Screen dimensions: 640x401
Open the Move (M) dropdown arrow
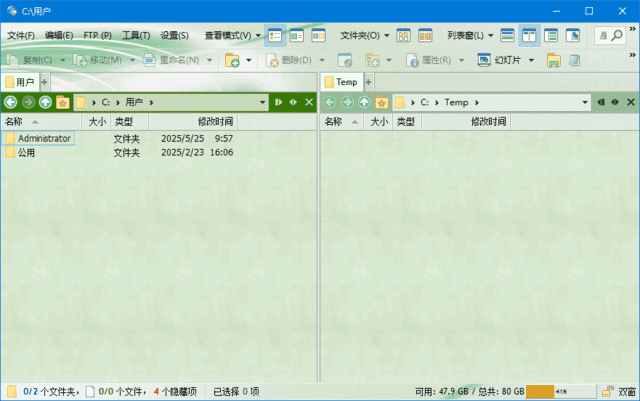click(x=132, y=60)
